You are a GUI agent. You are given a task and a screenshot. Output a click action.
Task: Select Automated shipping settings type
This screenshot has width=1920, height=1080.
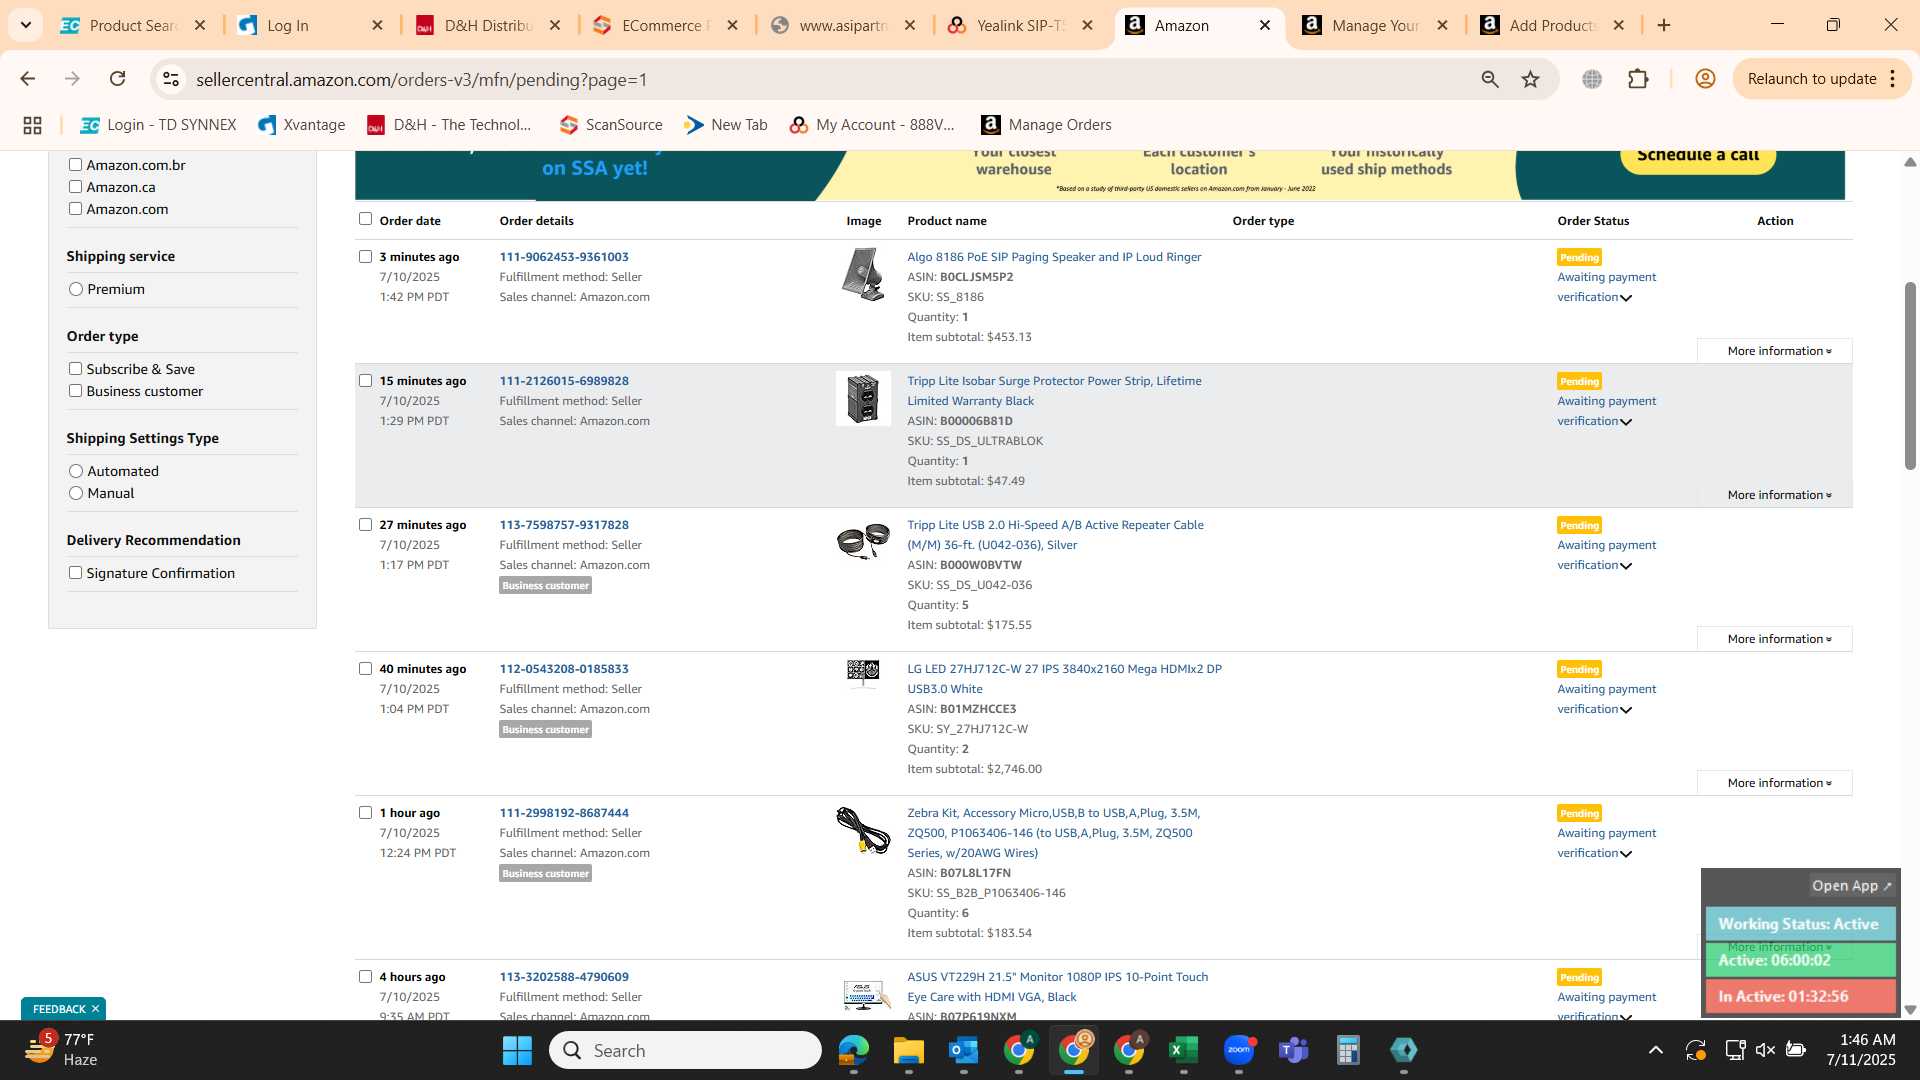pos(76,471)
